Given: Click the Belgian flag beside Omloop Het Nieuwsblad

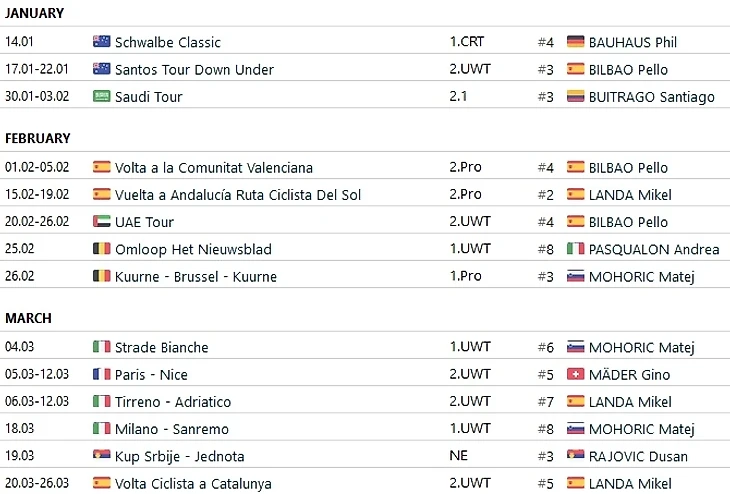Looking at the screenshot, I should [101, 249].
